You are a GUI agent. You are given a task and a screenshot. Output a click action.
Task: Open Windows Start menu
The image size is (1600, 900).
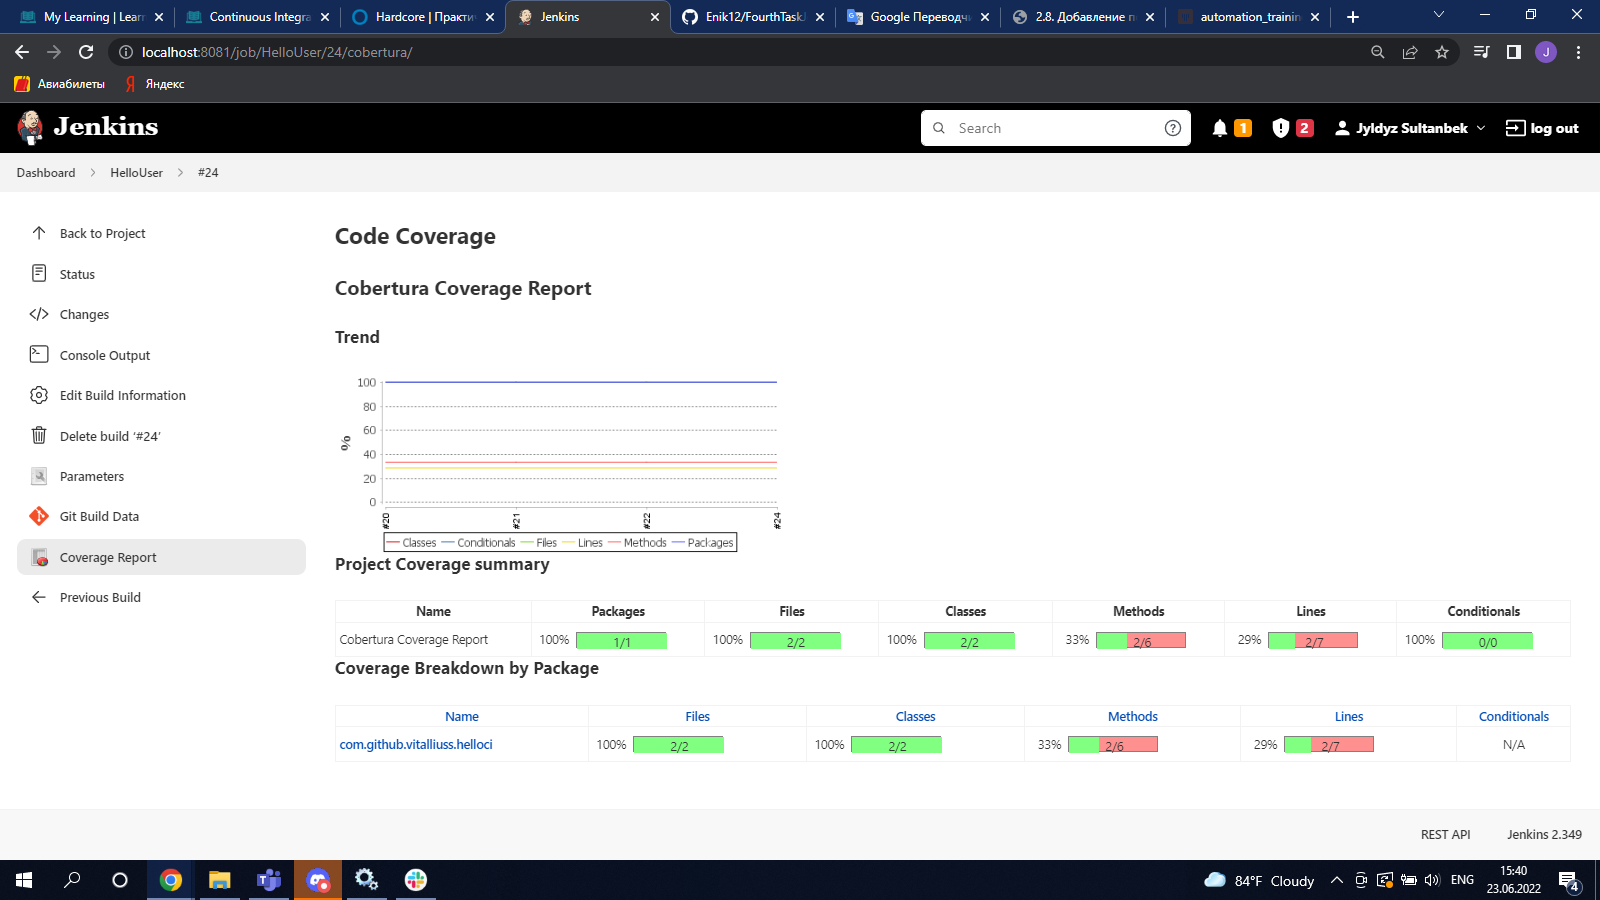tap(24, 880)
